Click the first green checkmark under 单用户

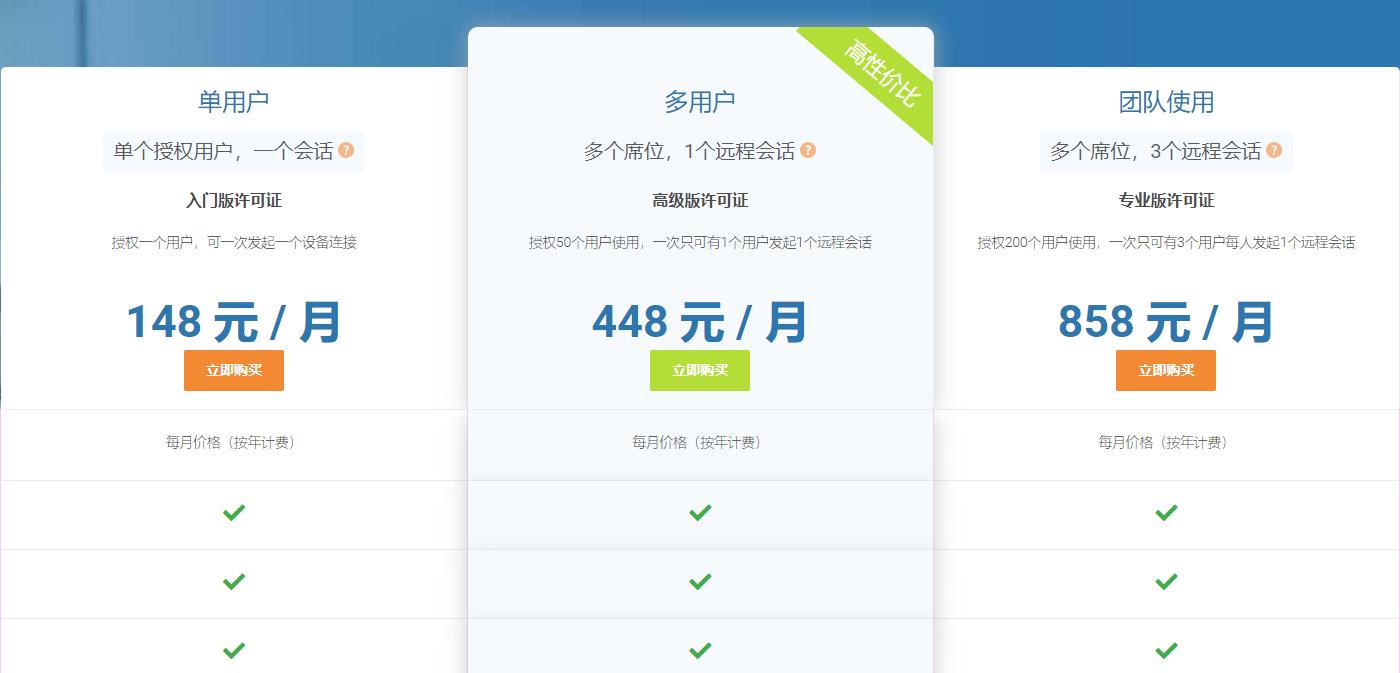pyautogui.click(x=233, y=512)
